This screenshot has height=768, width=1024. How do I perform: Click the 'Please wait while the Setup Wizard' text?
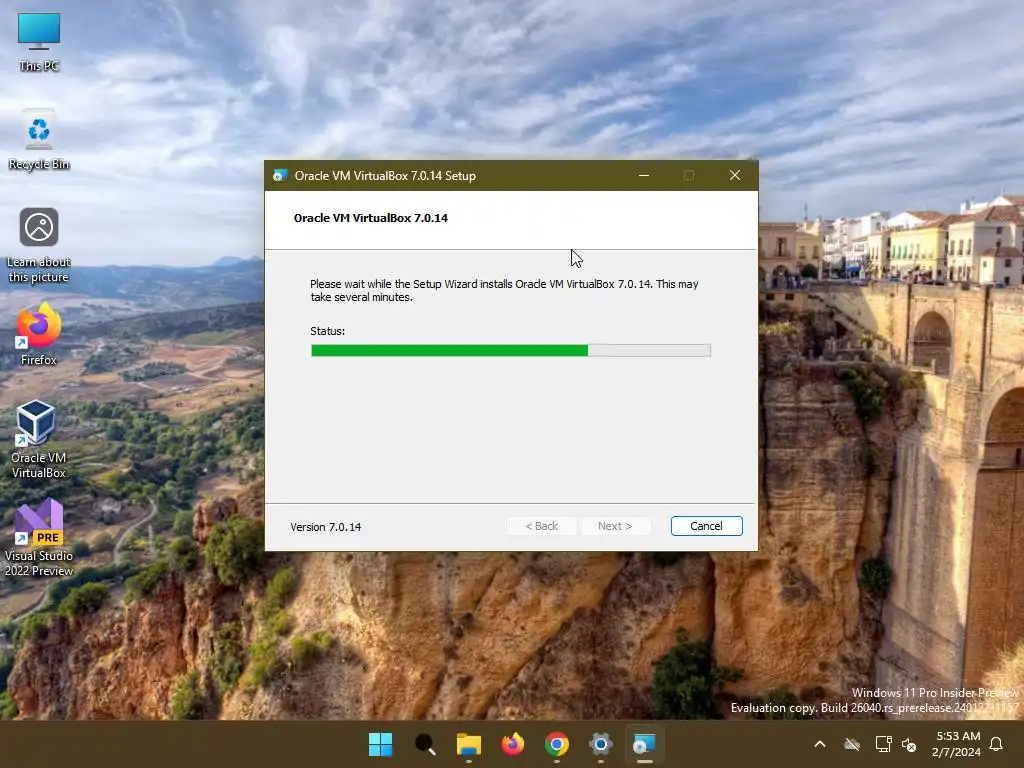coord(504,291)
